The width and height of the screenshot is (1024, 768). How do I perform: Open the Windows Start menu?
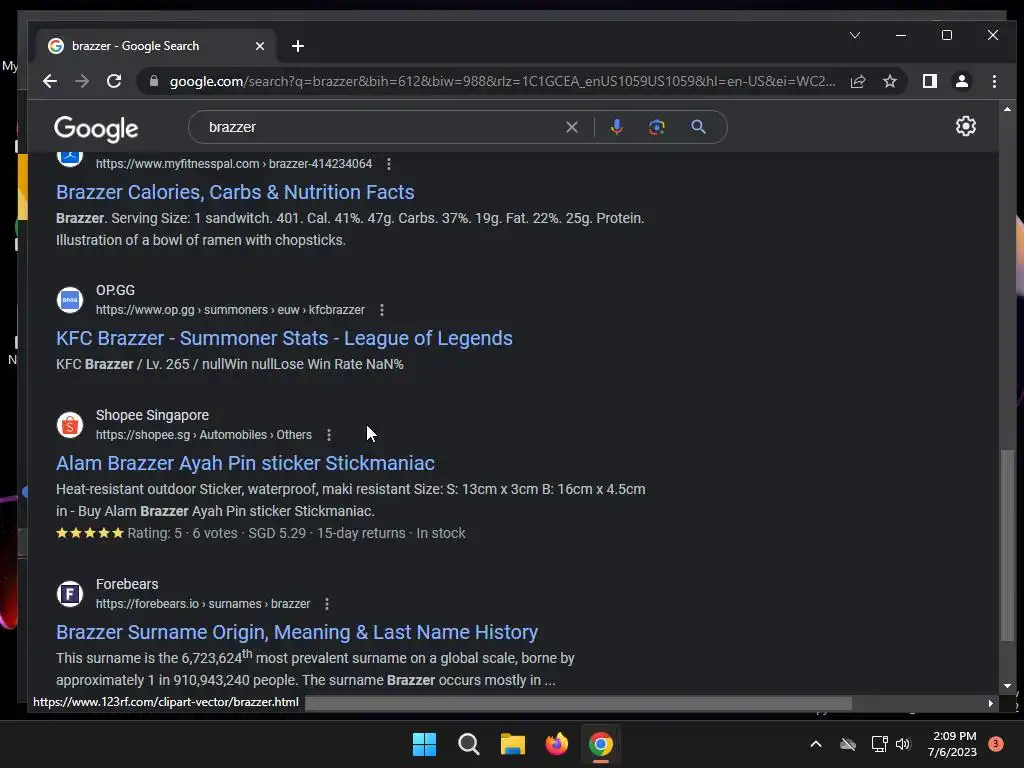tap(424, 744)
